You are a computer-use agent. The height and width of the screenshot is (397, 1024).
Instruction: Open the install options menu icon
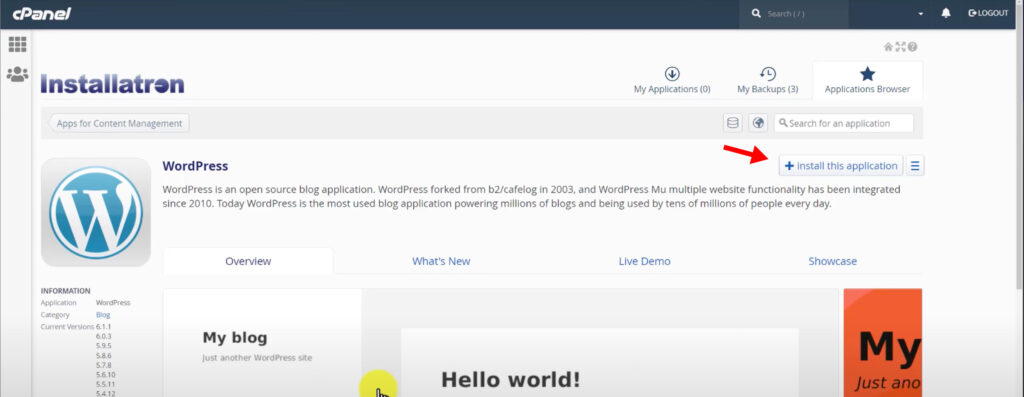coord(915,166)
